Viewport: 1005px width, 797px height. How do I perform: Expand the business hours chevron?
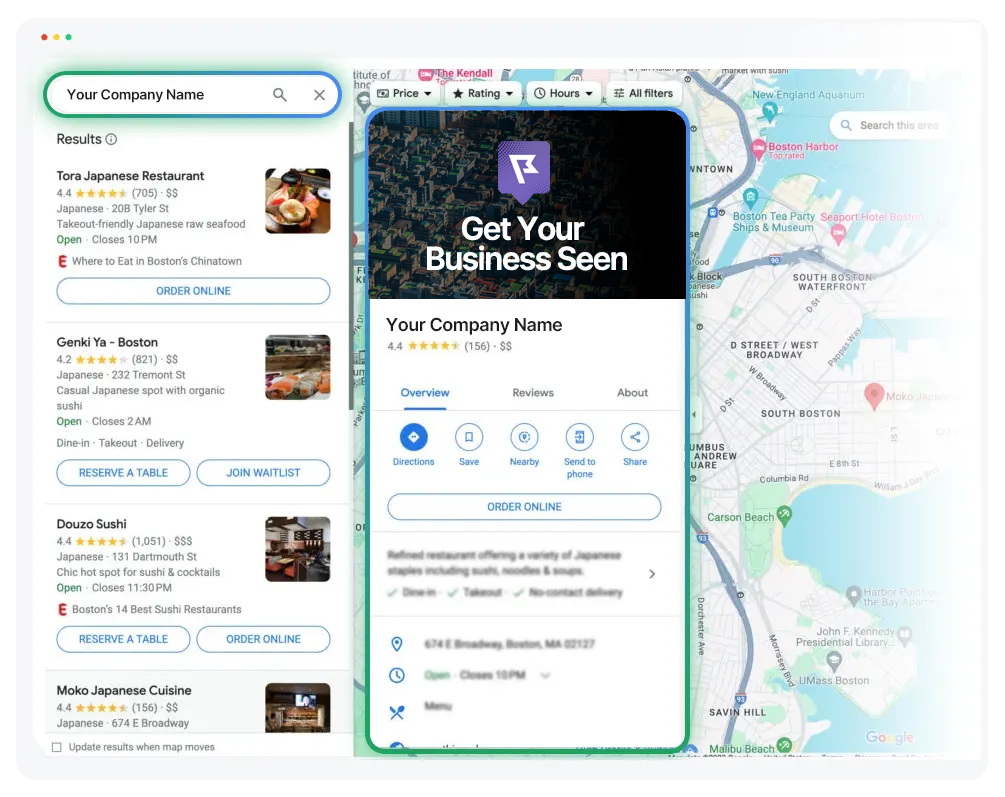(x=545, y=676)
